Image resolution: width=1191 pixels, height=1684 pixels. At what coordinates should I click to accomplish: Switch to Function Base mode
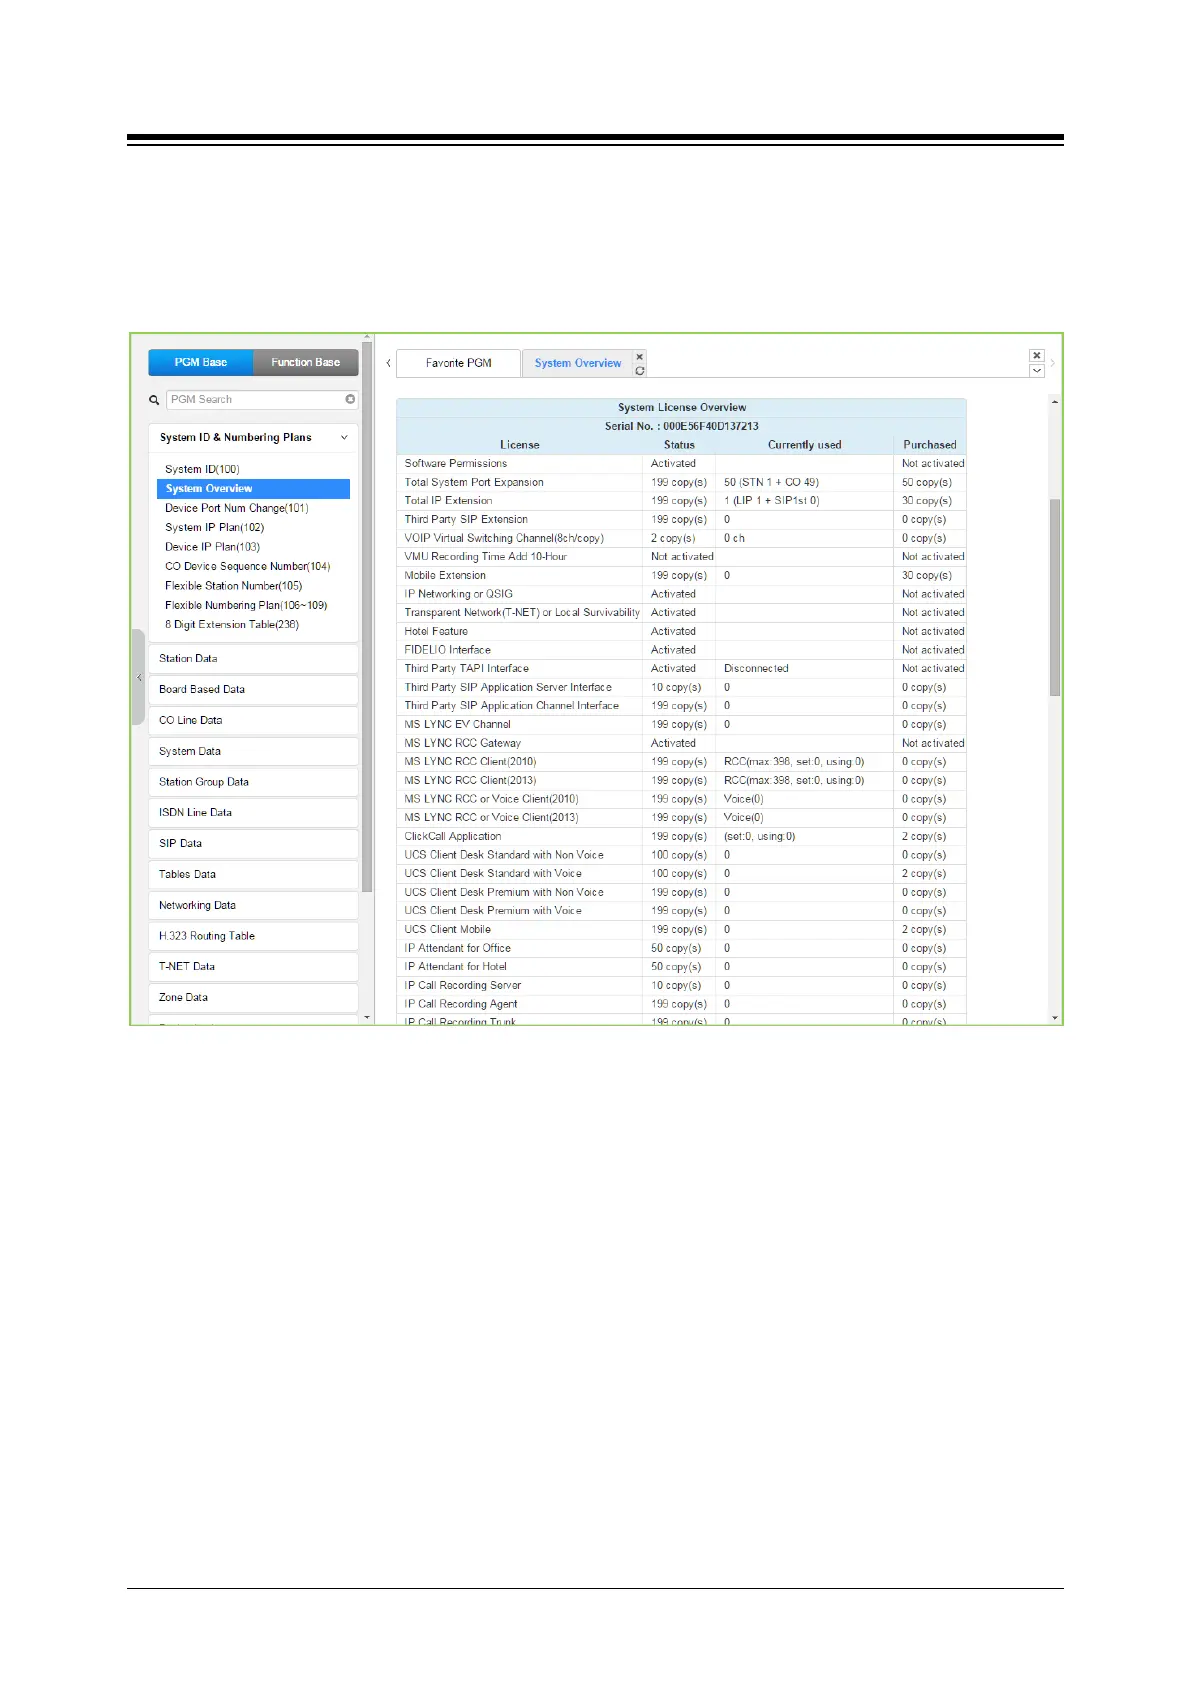point(306,362)
